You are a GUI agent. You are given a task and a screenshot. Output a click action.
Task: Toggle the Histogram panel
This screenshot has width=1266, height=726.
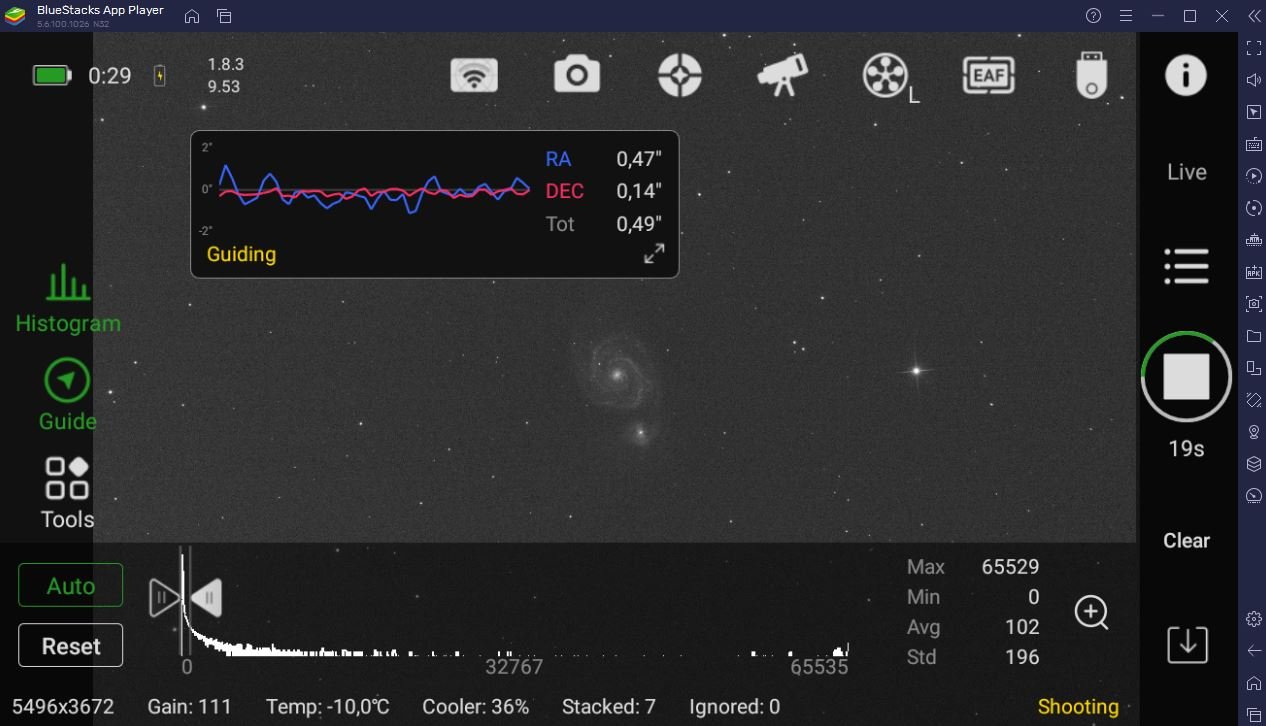pos(68,298)
